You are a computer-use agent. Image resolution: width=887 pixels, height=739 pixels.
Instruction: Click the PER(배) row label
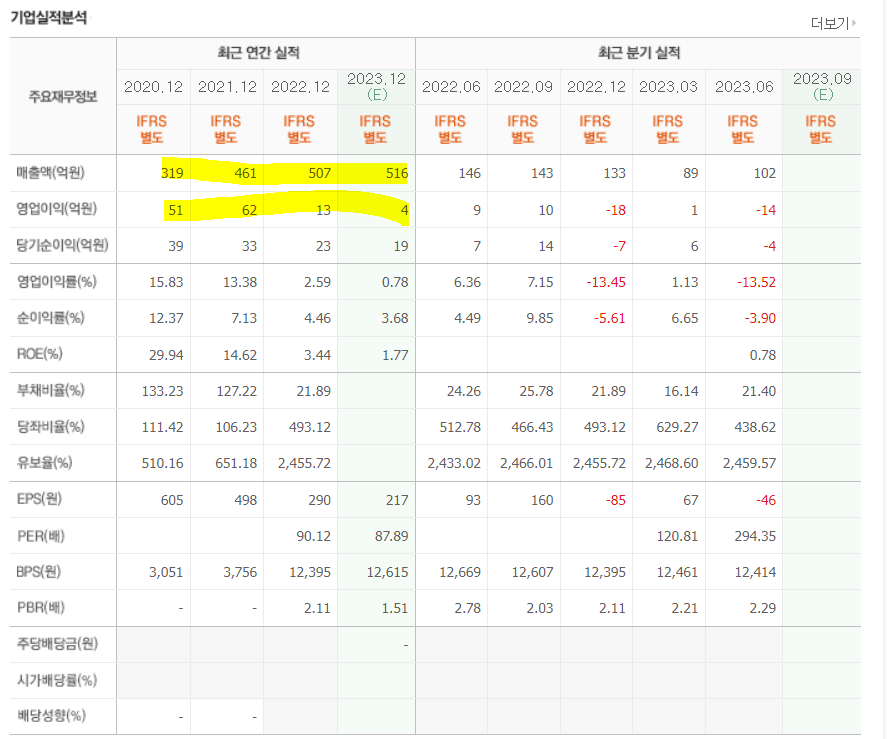point(41,536)
